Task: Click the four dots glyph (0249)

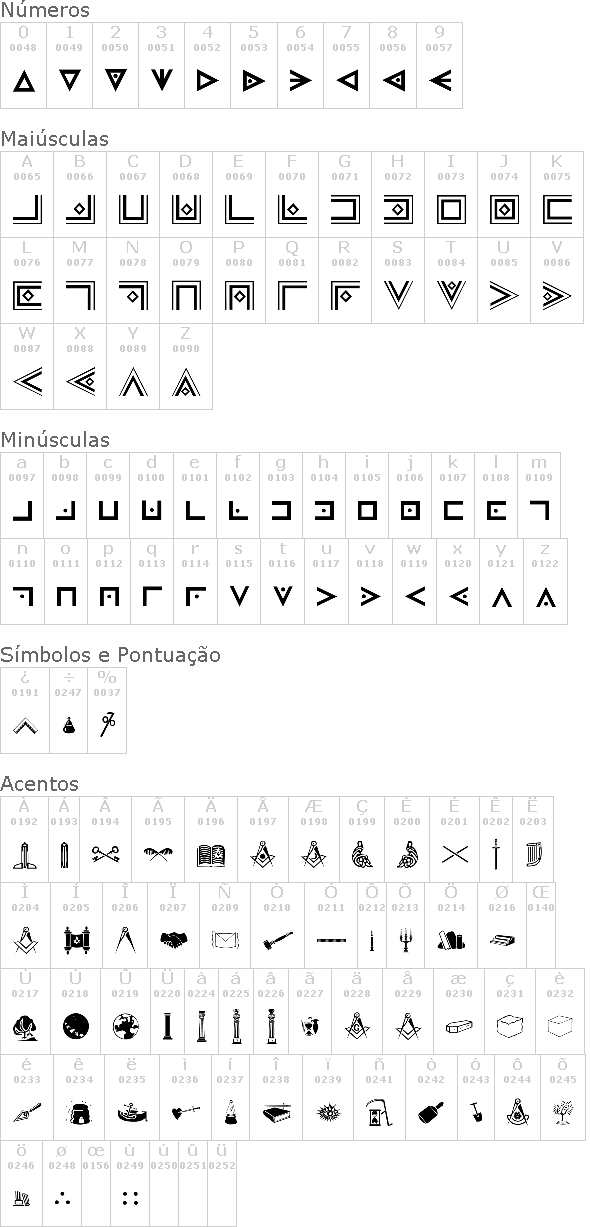Action: (x=130, y=1197)
